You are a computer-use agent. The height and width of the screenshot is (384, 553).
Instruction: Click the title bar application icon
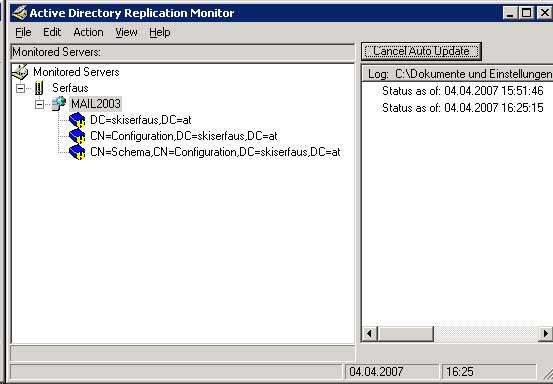point(20,13)
